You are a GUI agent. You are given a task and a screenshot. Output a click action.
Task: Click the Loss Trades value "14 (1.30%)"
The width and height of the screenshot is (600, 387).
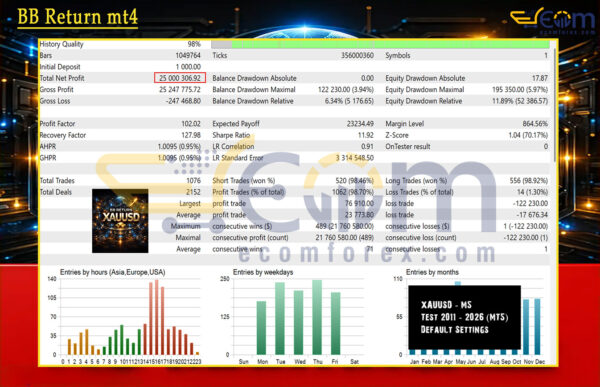tap(532, 192)
